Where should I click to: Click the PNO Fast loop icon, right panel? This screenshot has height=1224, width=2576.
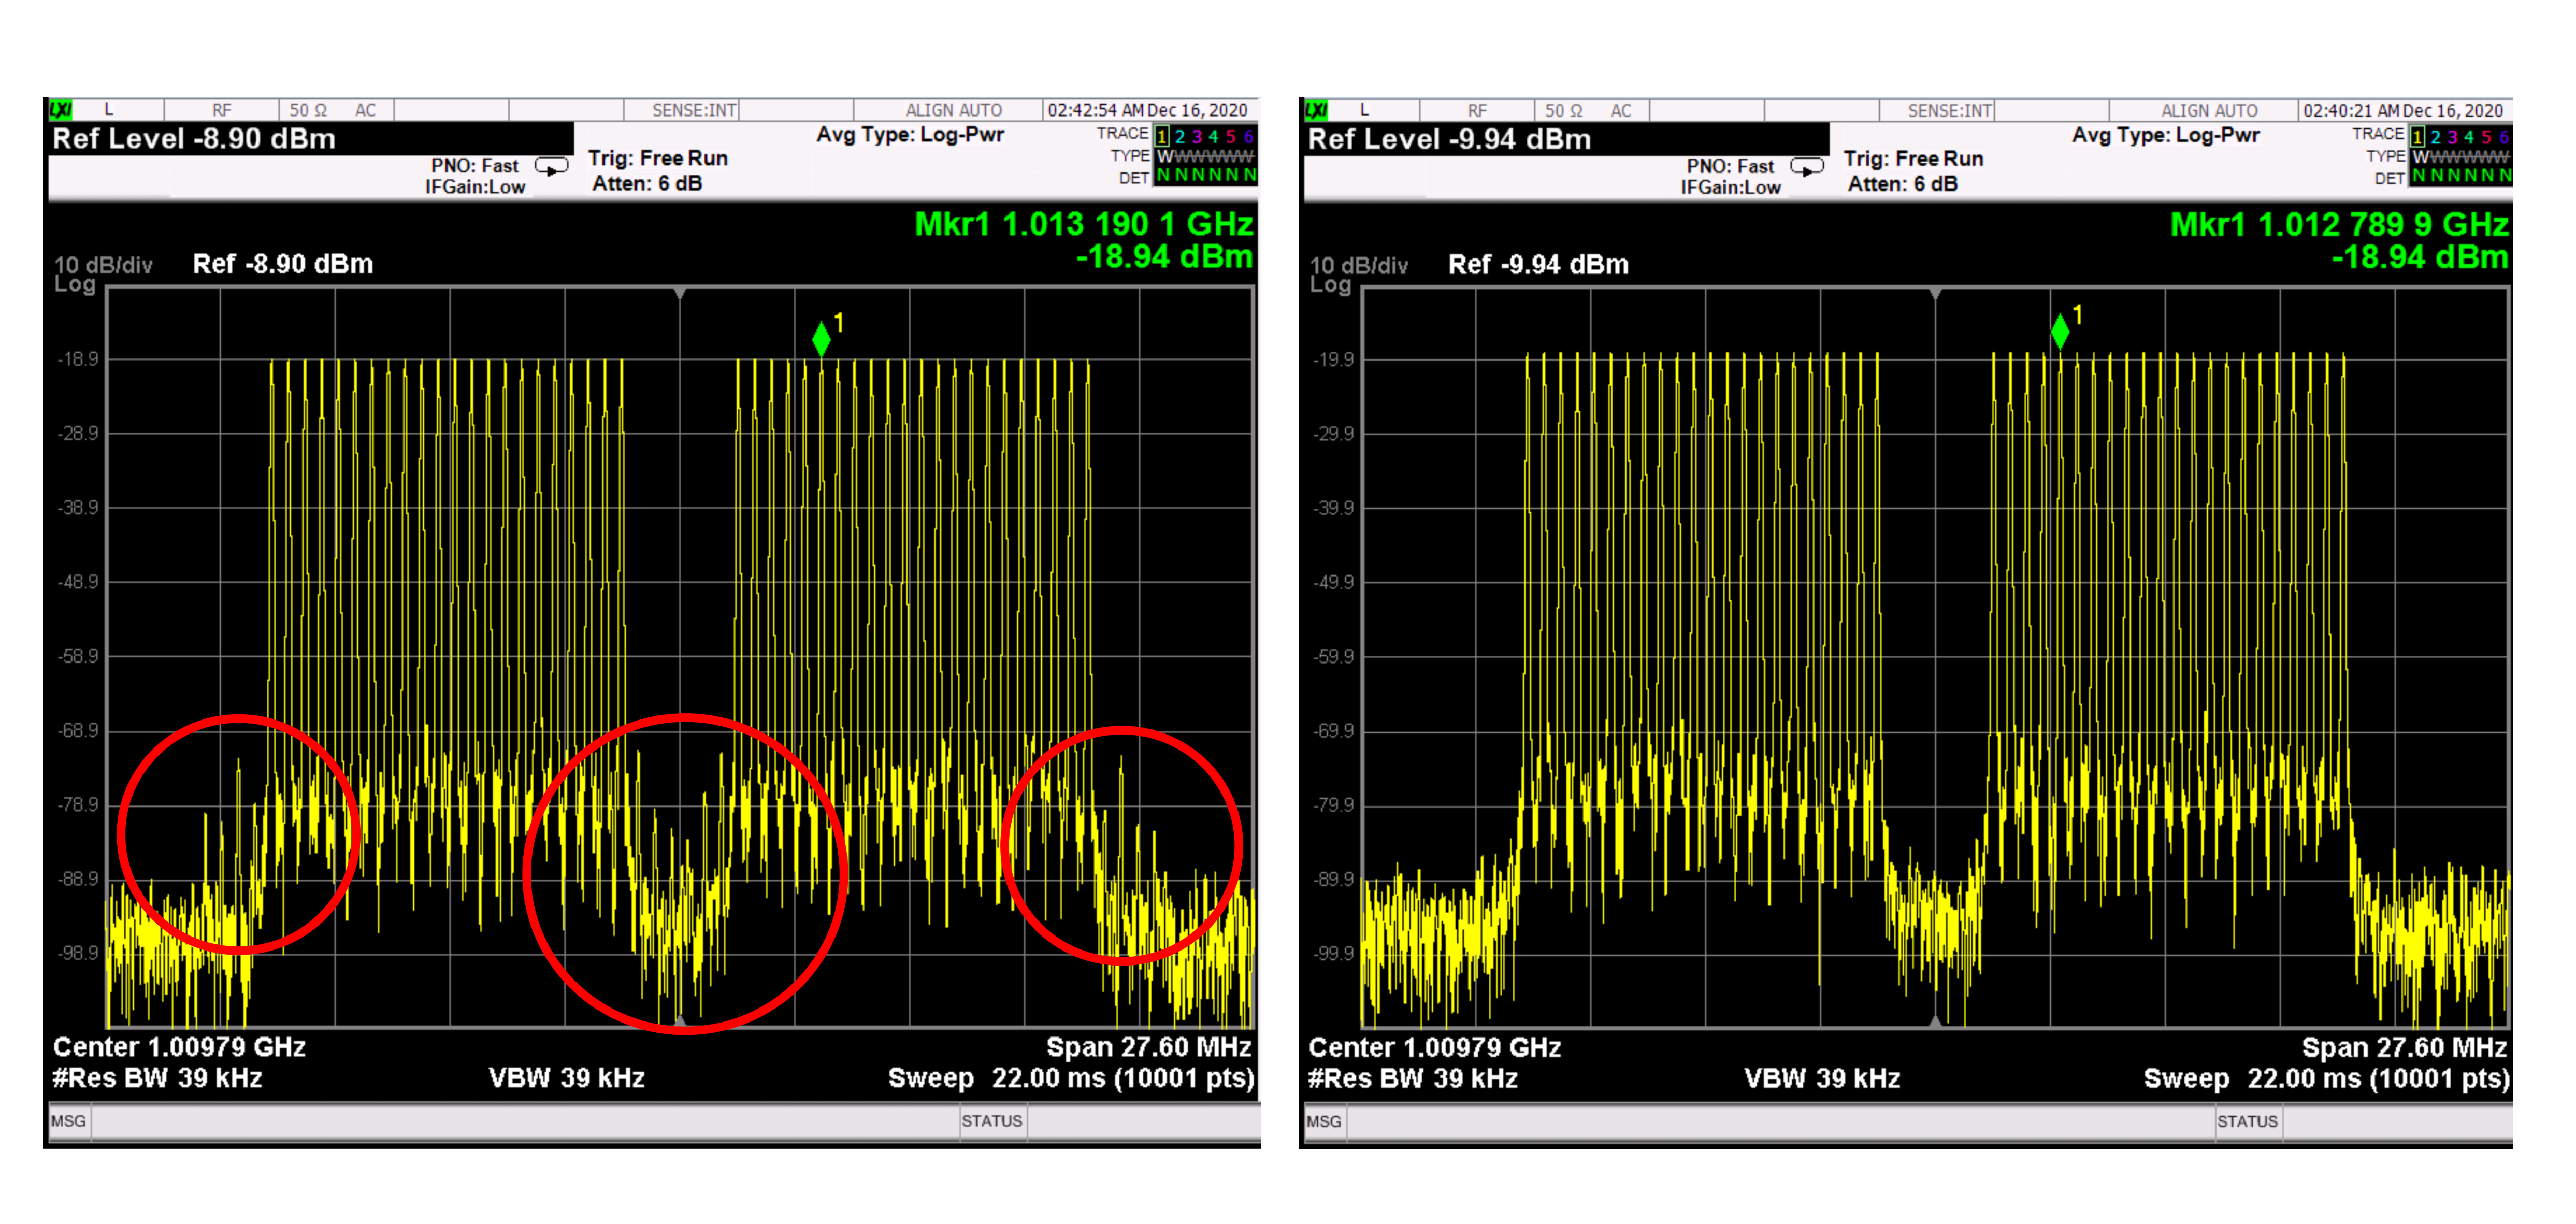pyautogui.click(x=1806, y=166)
